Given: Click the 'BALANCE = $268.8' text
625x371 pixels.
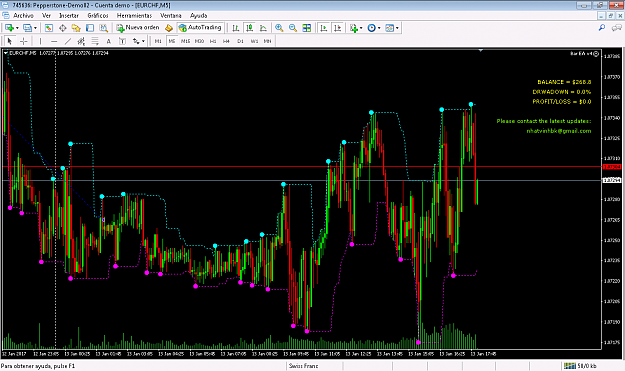Looking at the screenshot, I should [x=564, y=82].
